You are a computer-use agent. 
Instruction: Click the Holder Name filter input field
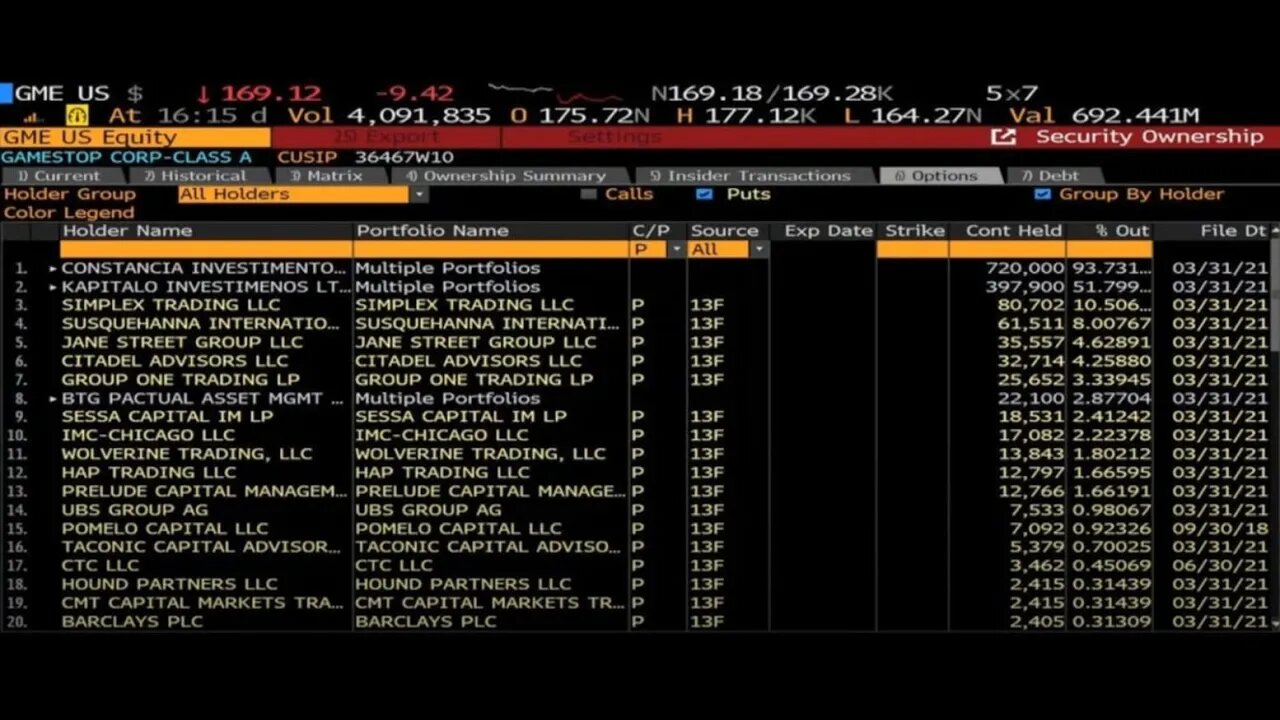pyautogui.click(x=206, y=249)
